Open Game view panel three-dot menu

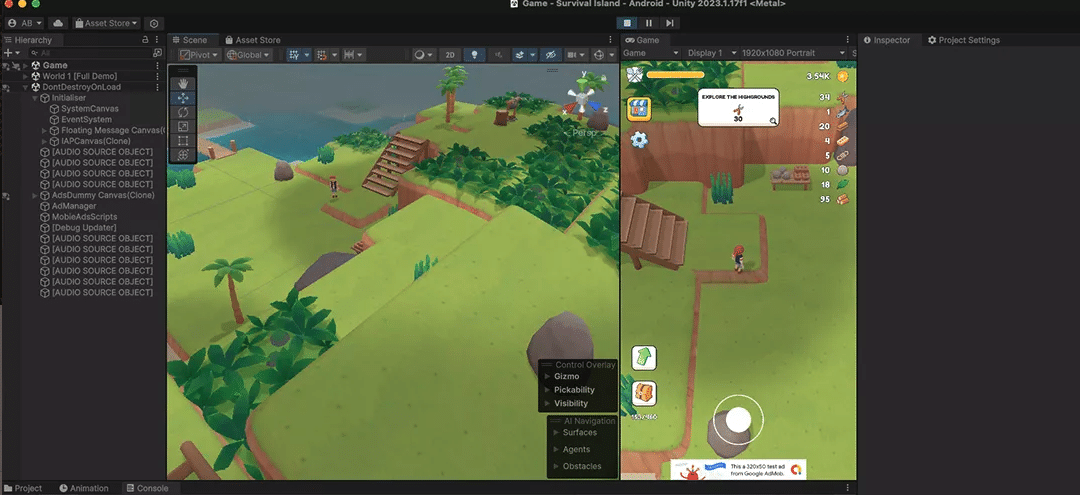(847, 40)
